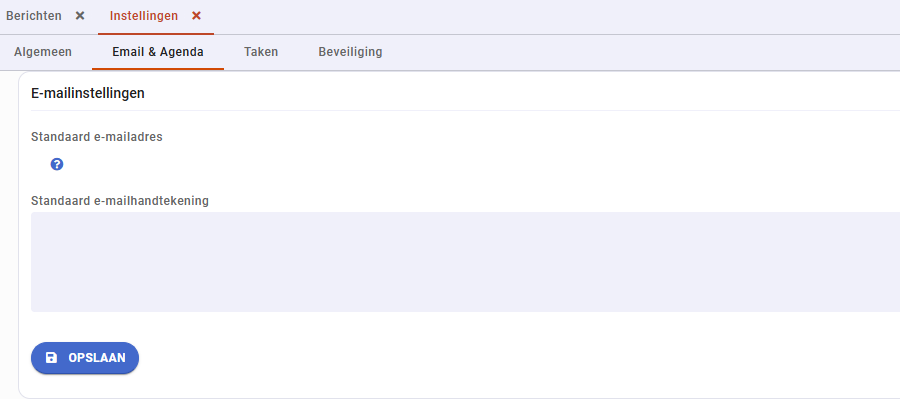Go to the Taken settings tab
Screen dimensions: 900x399
pos(261,52)
